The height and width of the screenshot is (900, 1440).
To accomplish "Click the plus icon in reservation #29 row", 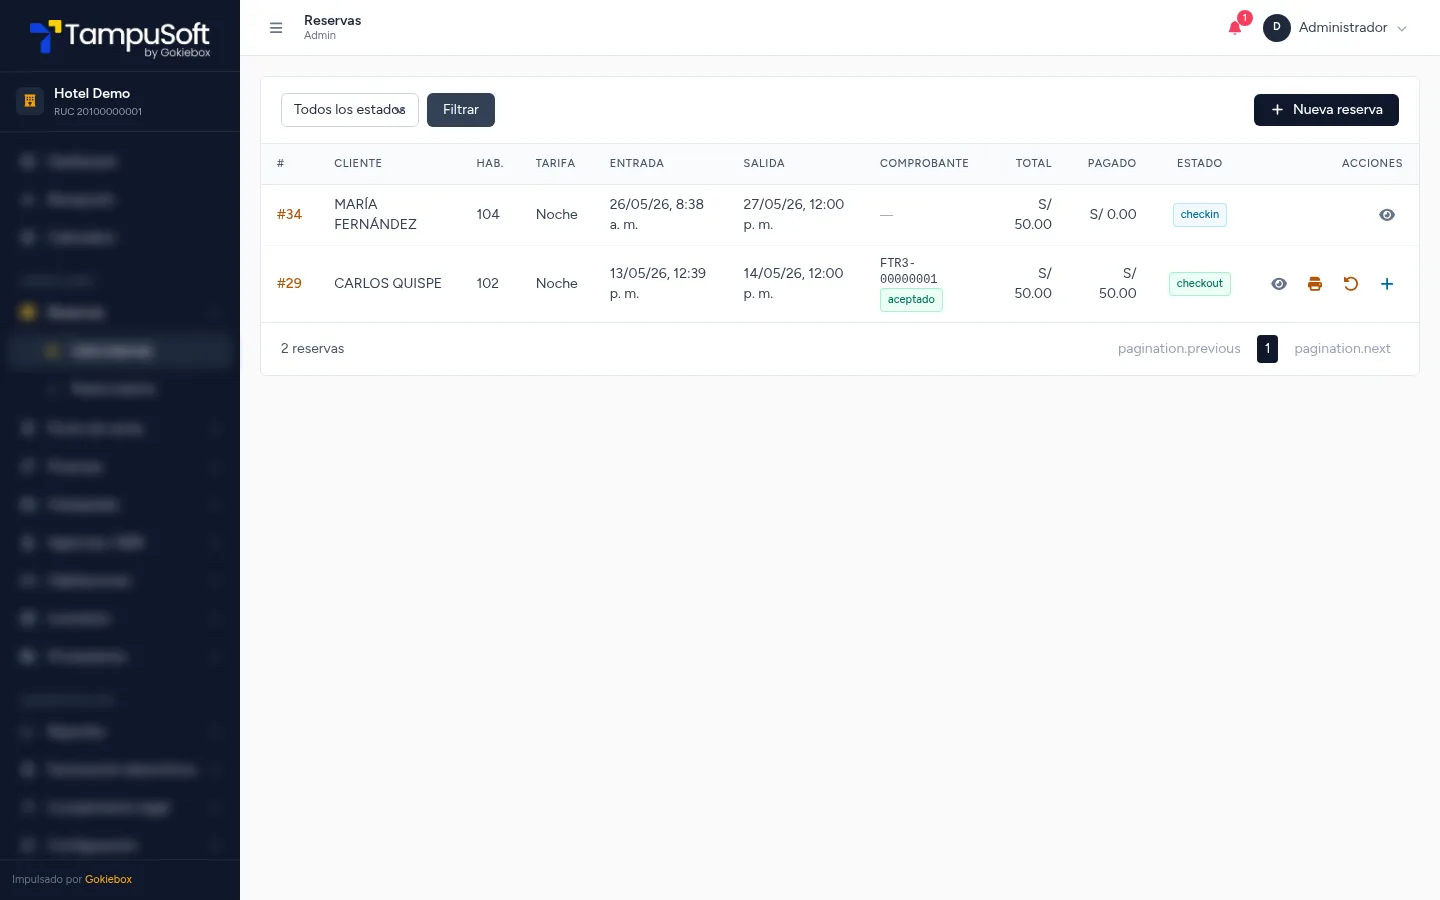I will (1387, 284).
